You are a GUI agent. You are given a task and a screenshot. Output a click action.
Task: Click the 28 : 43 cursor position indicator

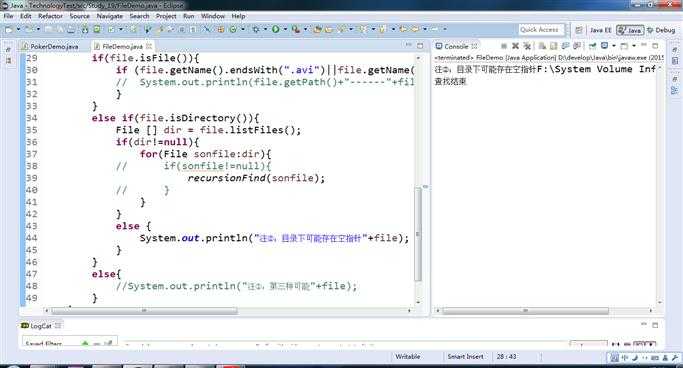pos(507,356)
